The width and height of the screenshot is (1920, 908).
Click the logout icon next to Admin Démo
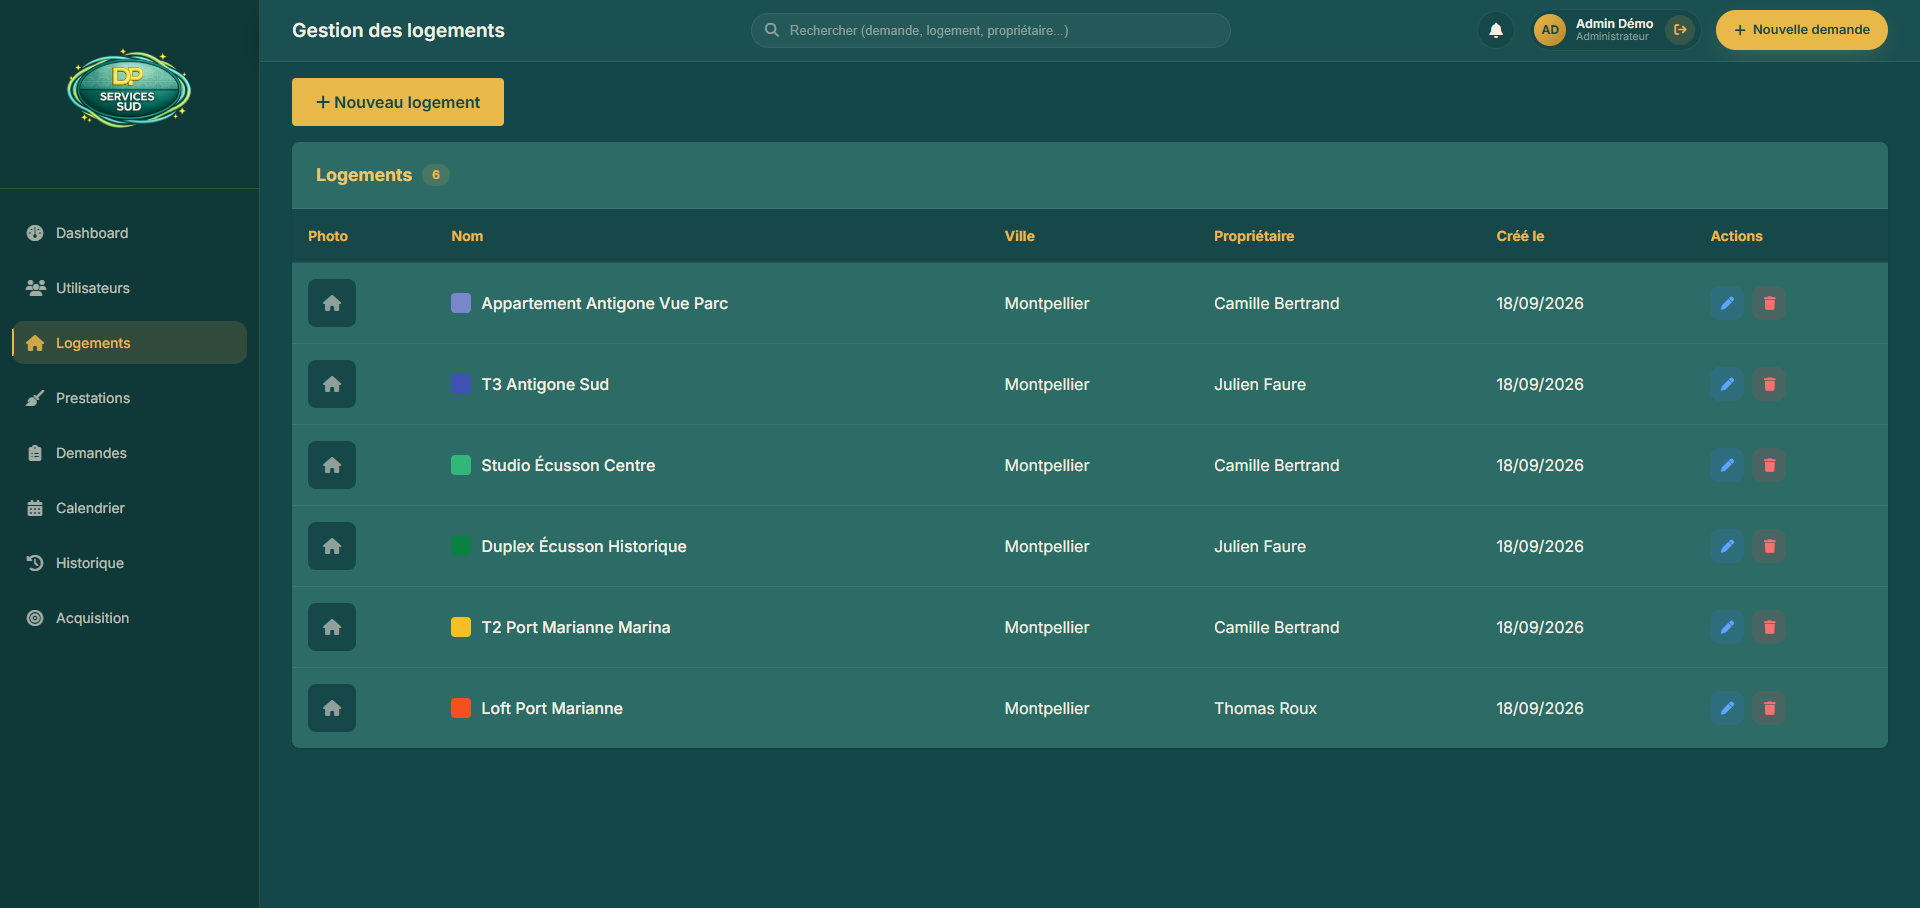point(1680,30)
